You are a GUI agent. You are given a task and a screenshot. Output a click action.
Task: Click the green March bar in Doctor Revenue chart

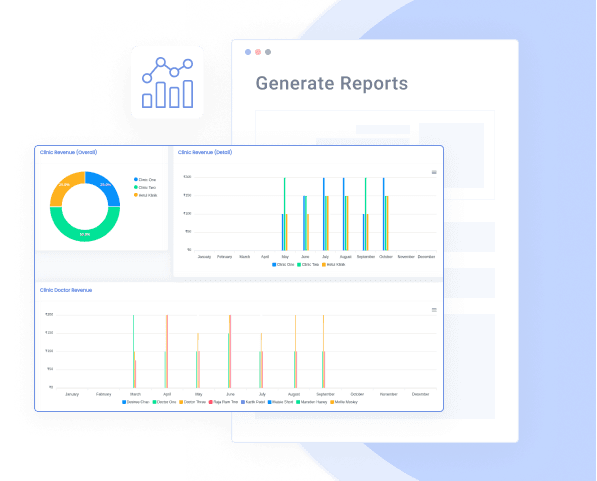[x=133, y=351]
